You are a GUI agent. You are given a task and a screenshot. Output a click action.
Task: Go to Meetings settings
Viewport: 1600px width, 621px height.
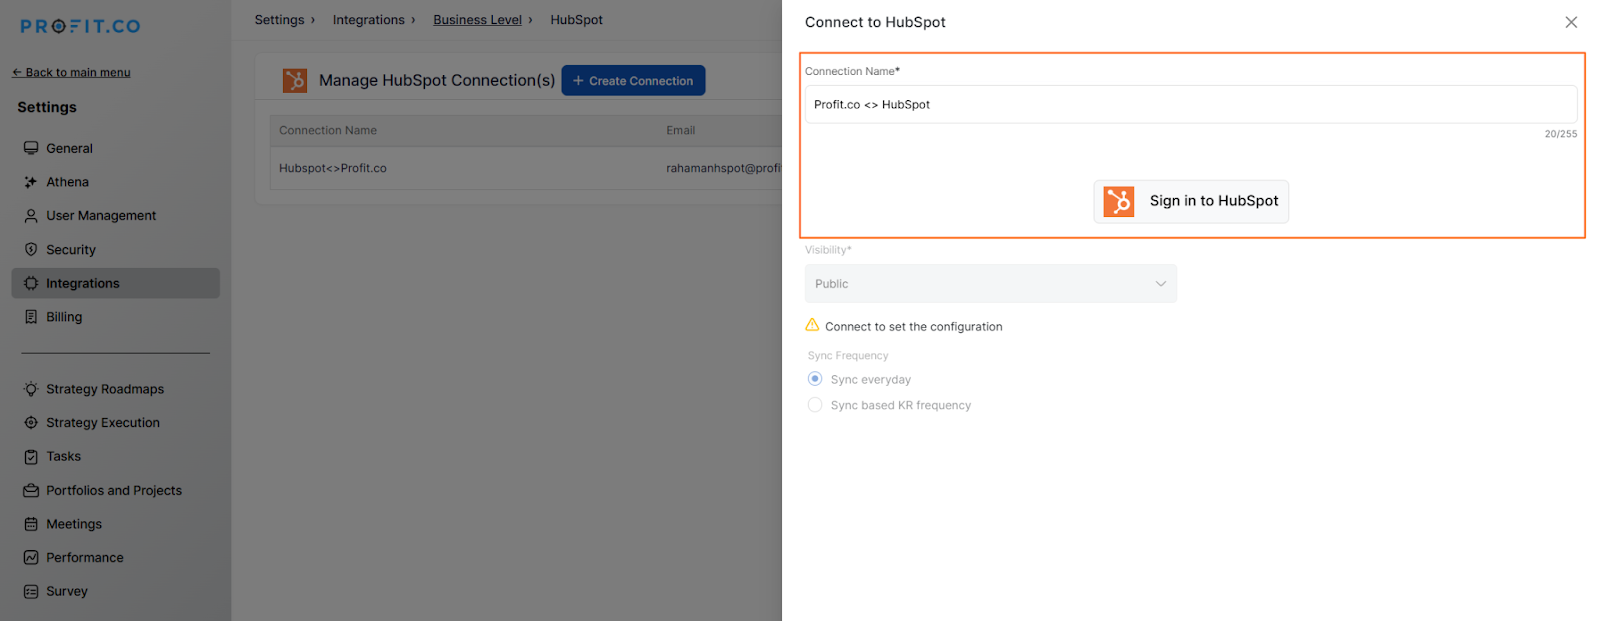116,524
